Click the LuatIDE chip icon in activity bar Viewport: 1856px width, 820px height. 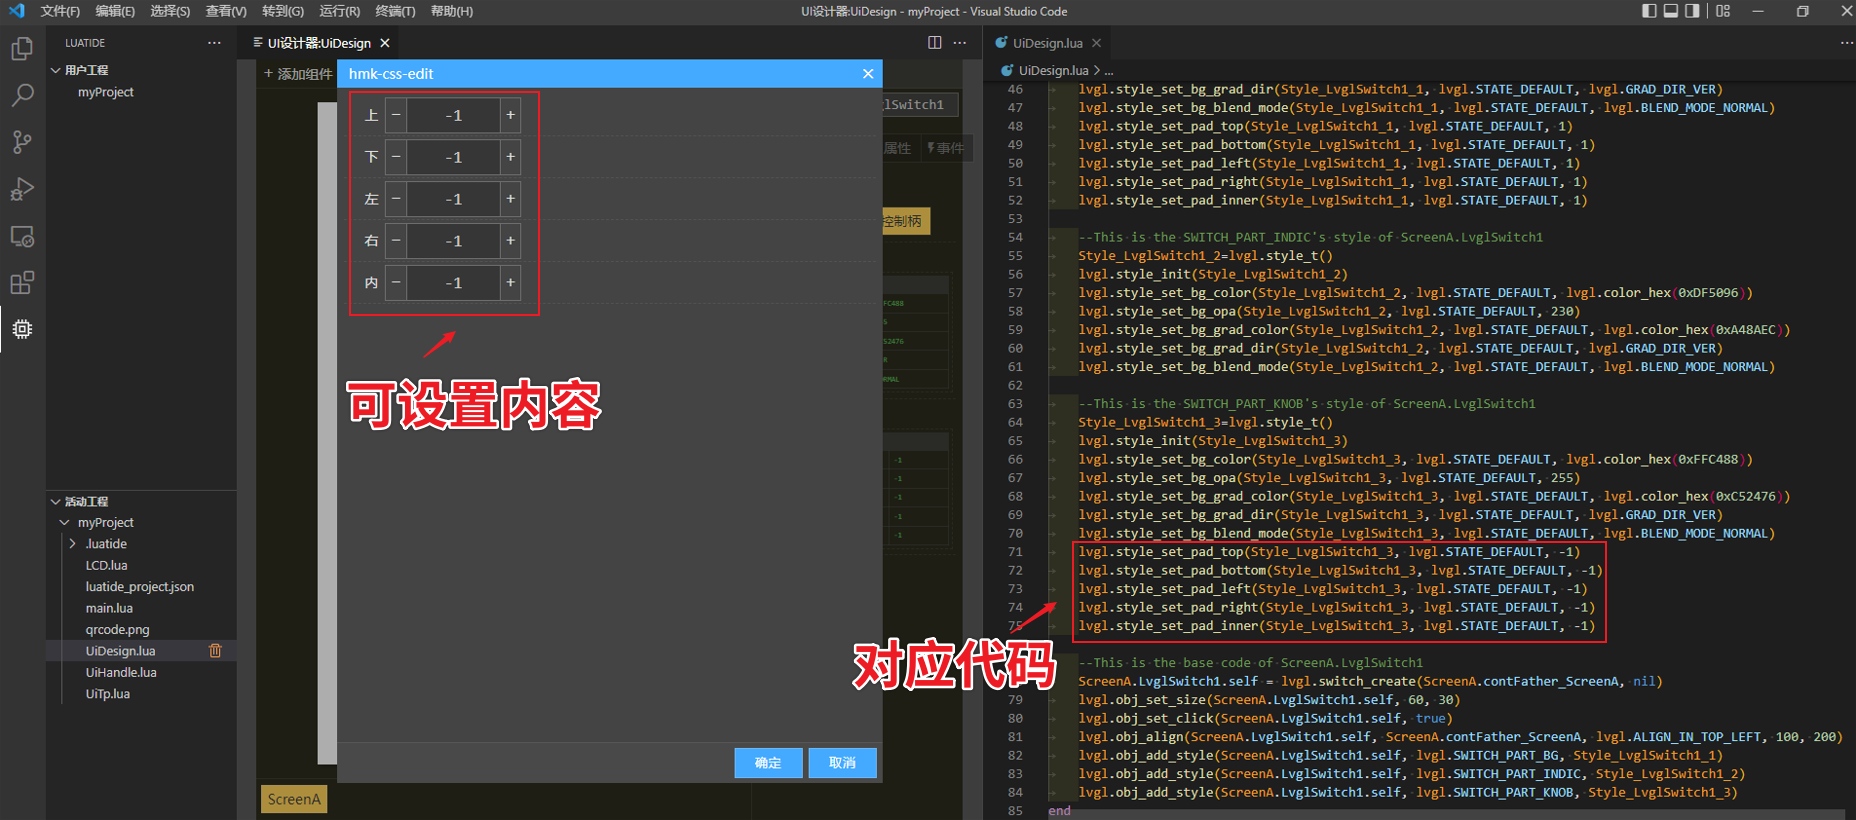coord(22,329)
